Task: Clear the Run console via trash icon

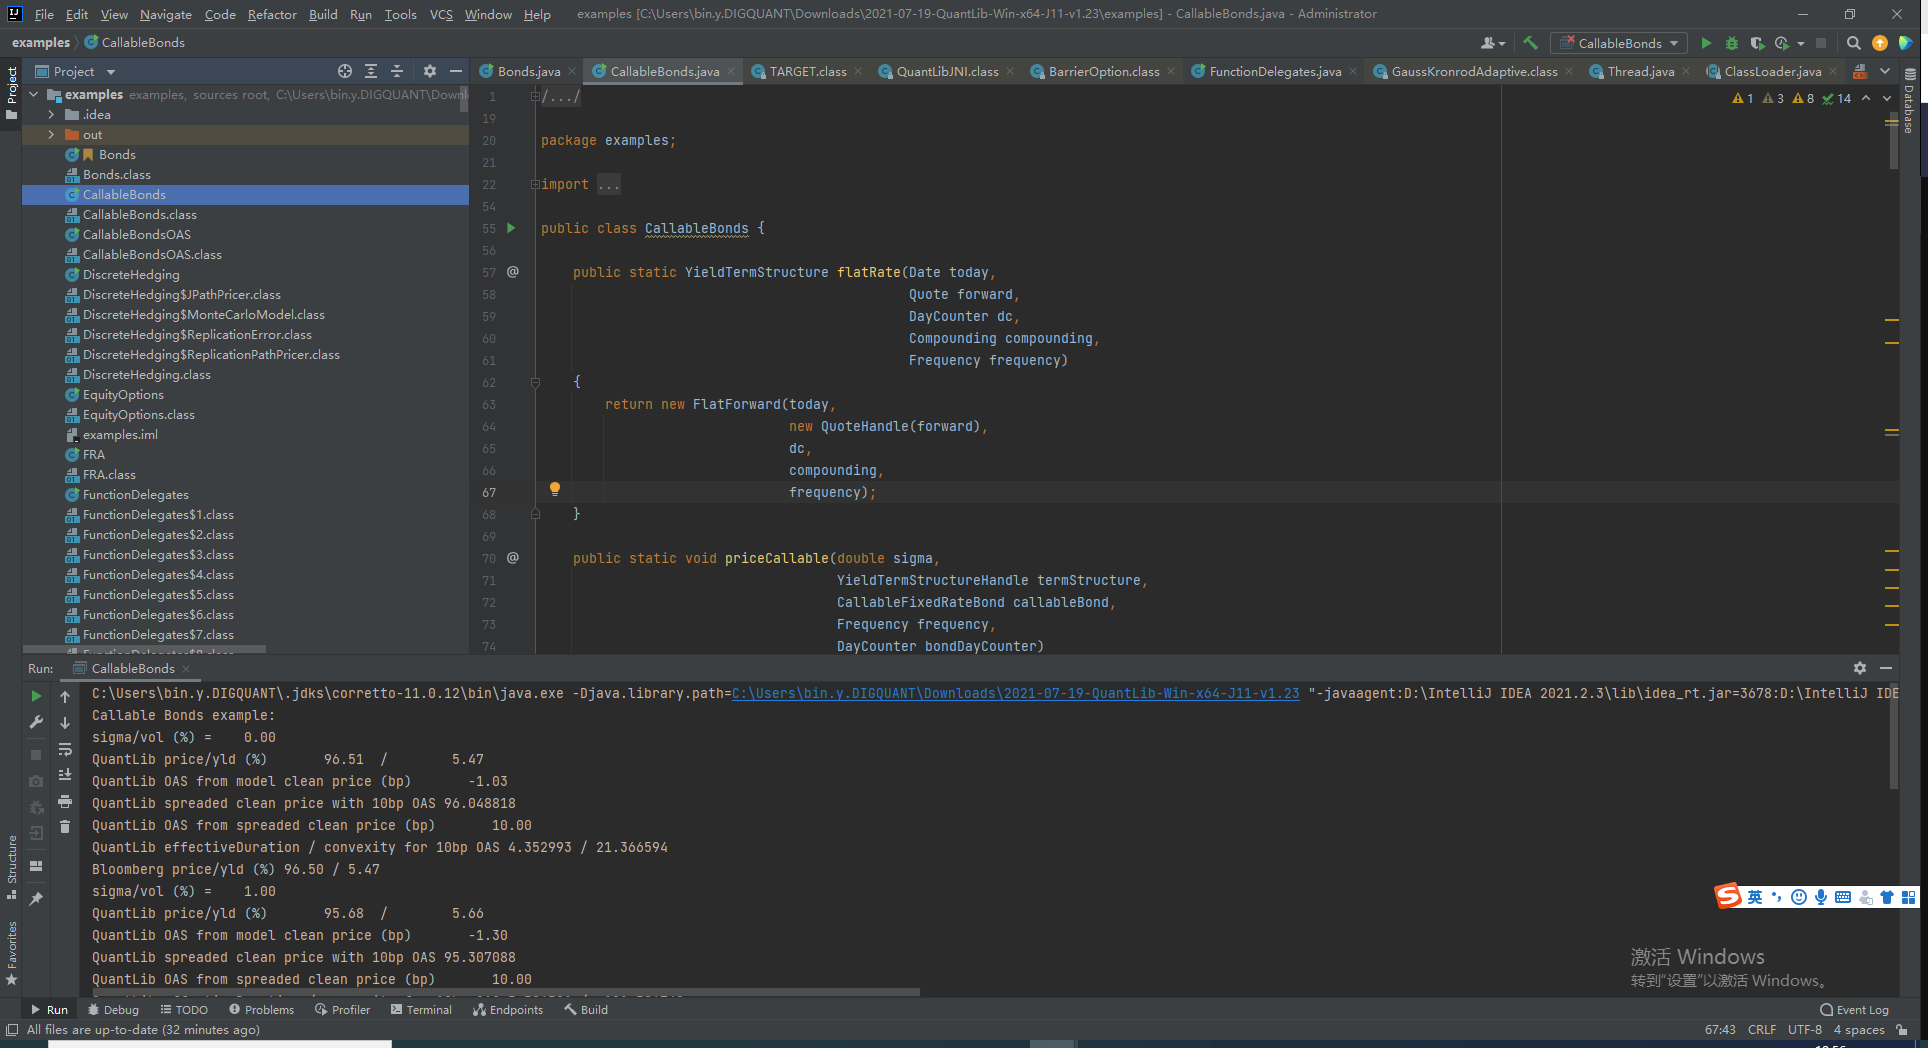Action: point(65,826)
